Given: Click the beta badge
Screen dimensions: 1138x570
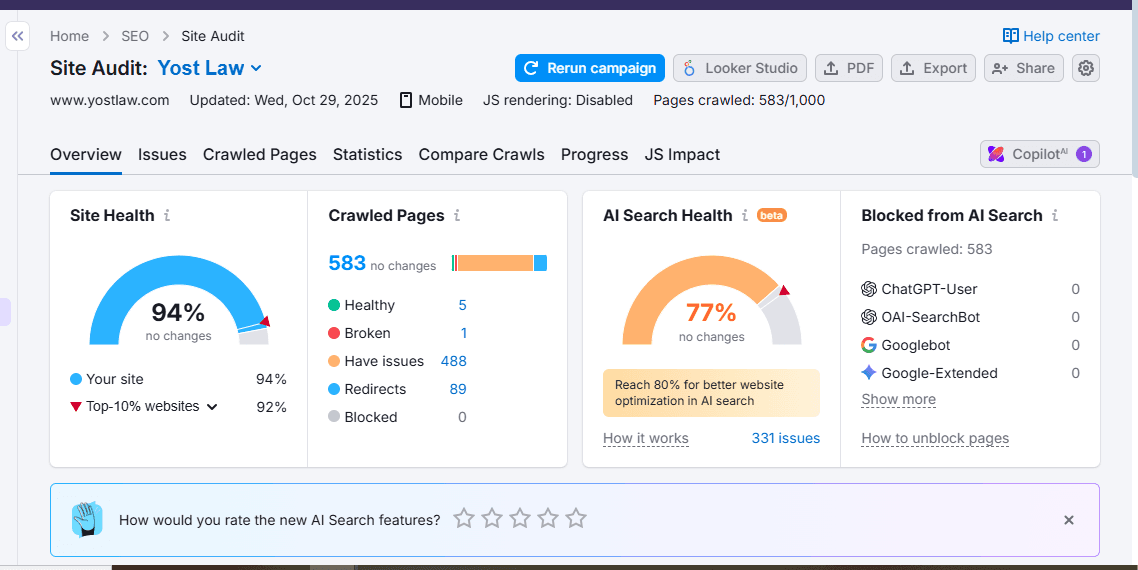Looking at the screenshot, I should 771,216.
